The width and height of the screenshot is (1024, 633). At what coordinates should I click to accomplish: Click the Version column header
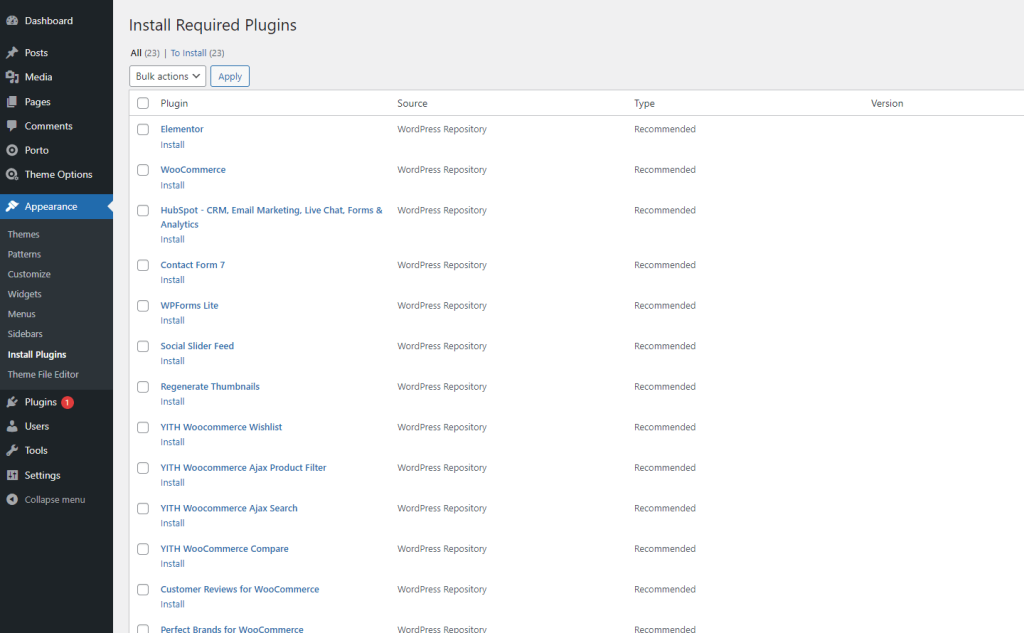(887, 103)
